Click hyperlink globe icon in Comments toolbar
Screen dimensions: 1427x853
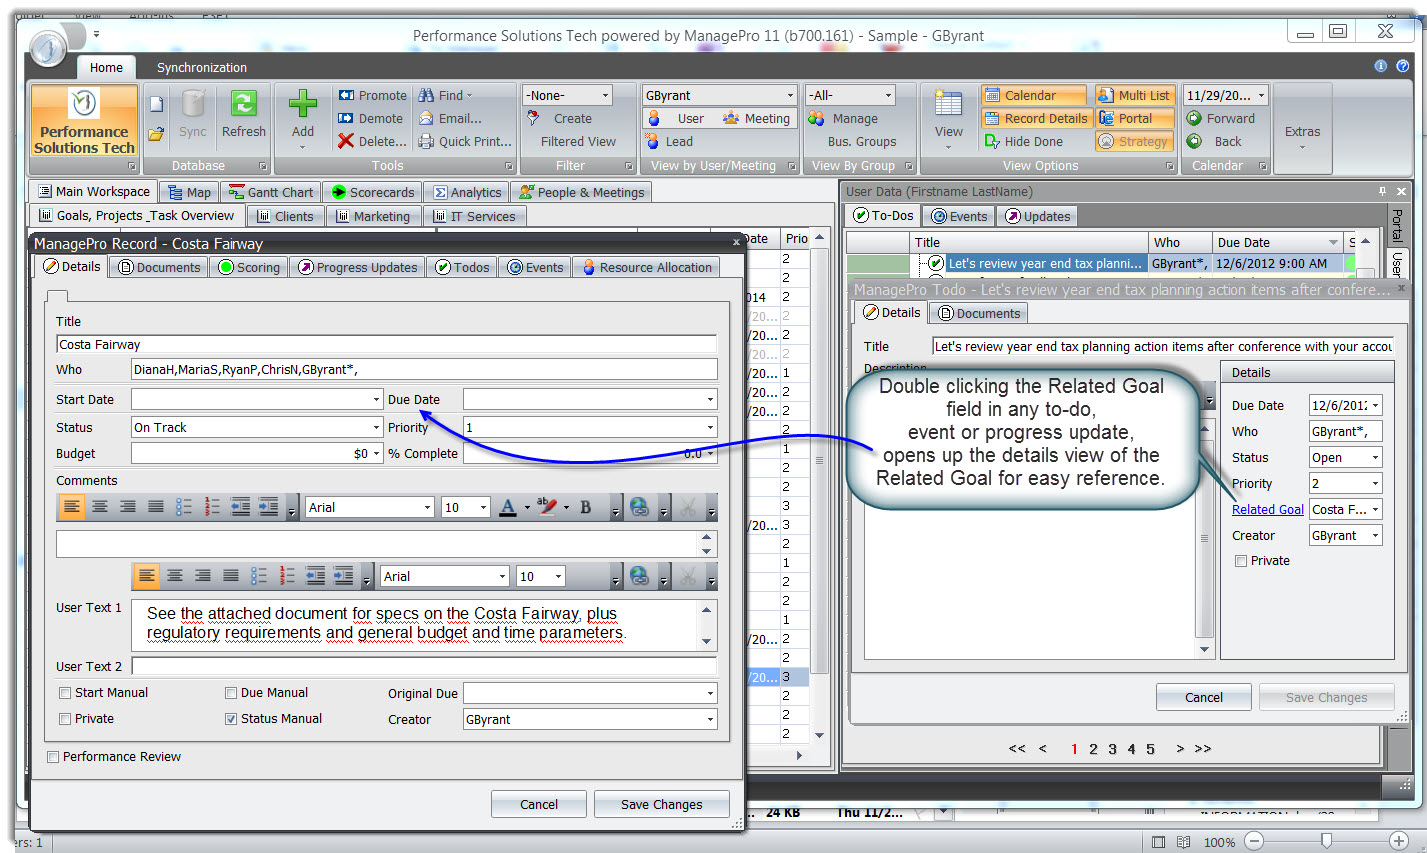point(640,507)
